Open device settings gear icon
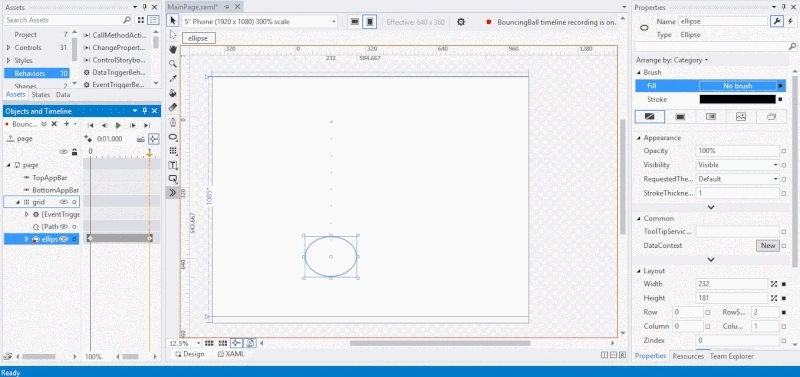The height and width of the screenshot is (377, 800). click(x=461, y=22)
